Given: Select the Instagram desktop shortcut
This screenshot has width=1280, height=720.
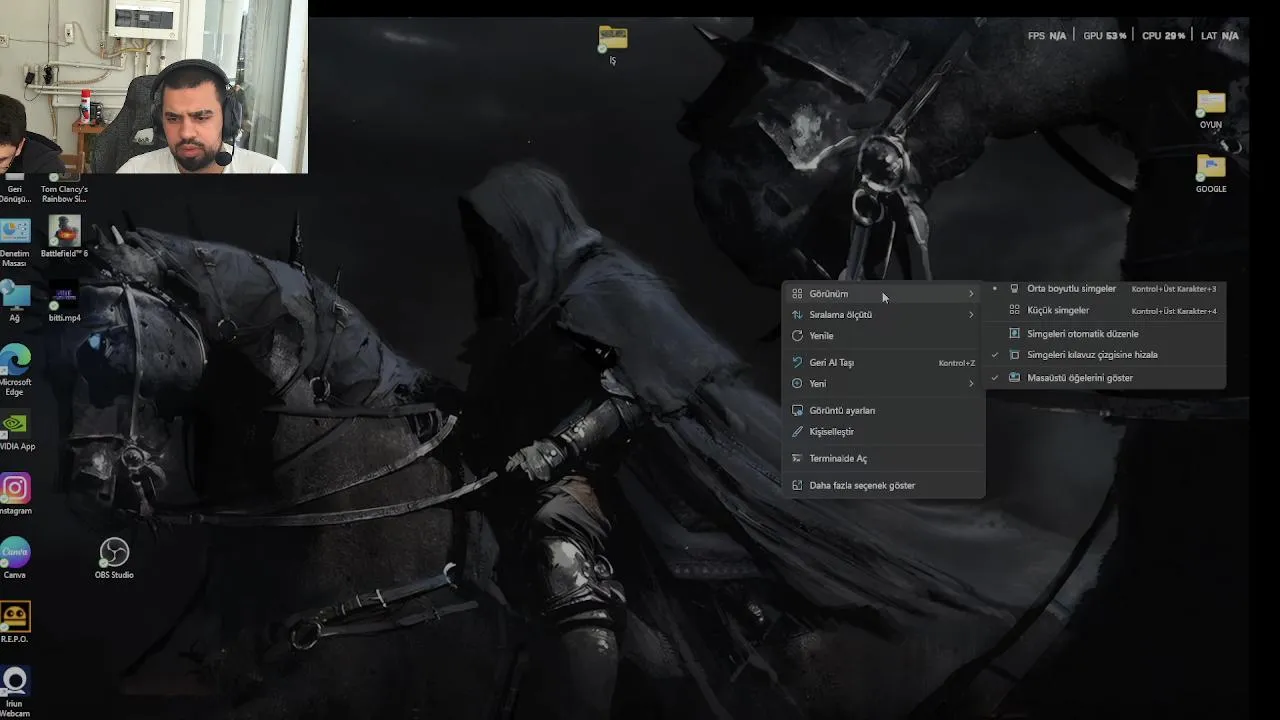Looking at the screenshot, I should pos(15,494).
